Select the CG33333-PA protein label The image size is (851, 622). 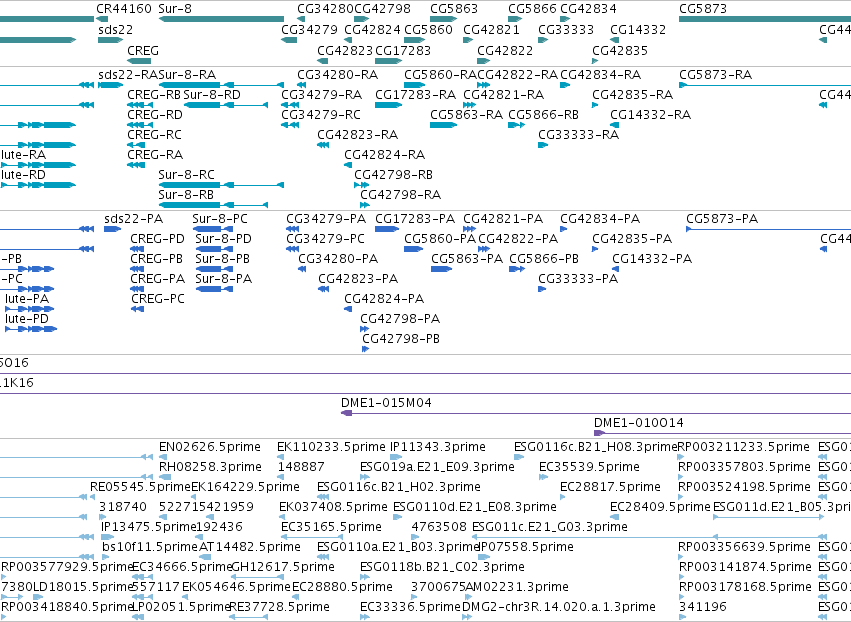pyautogui.click(x=579, y=279)
